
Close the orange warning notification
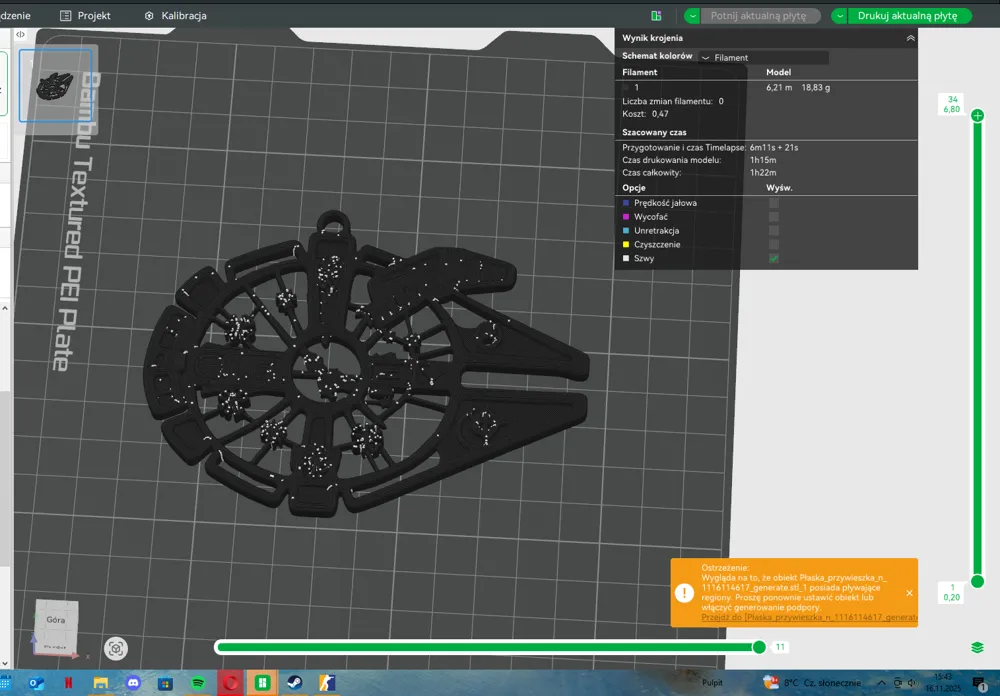tap(909, 593)
